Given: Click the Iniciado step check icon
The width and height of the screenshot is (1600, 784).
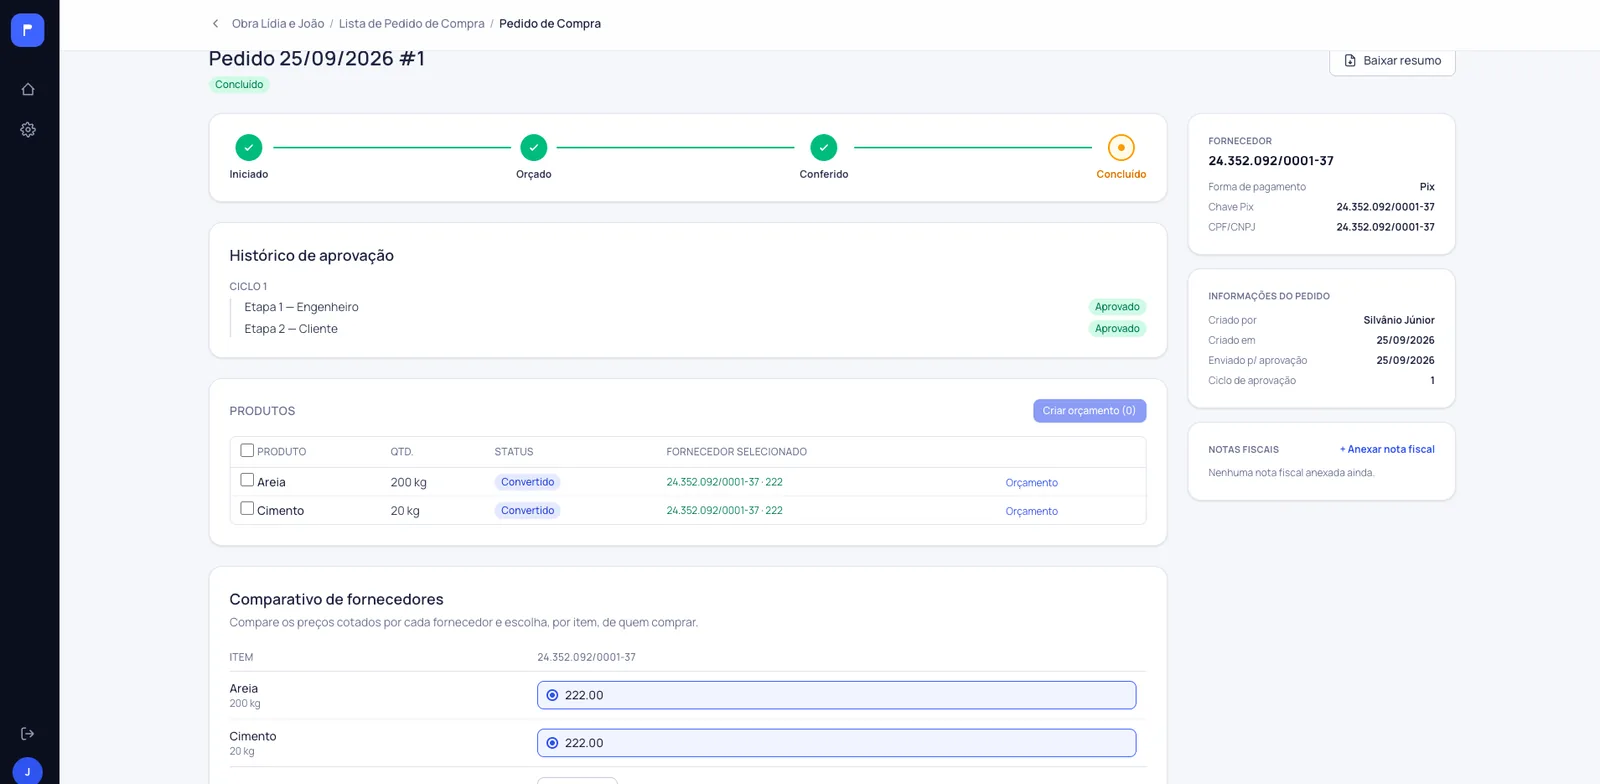Looking at the screenshot, I should tap(249, 147).
